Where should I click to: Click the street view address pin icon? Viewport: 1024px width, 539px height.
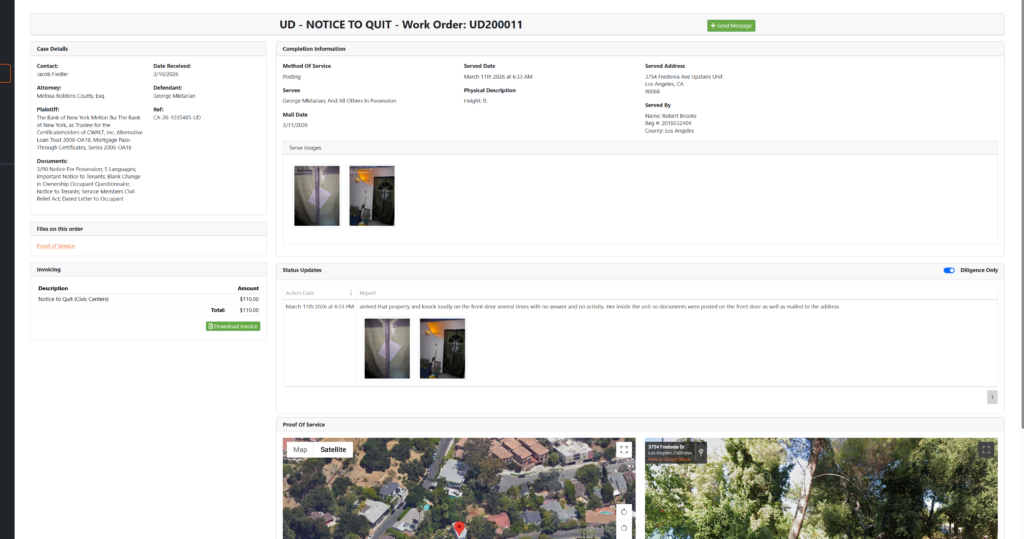700,451
